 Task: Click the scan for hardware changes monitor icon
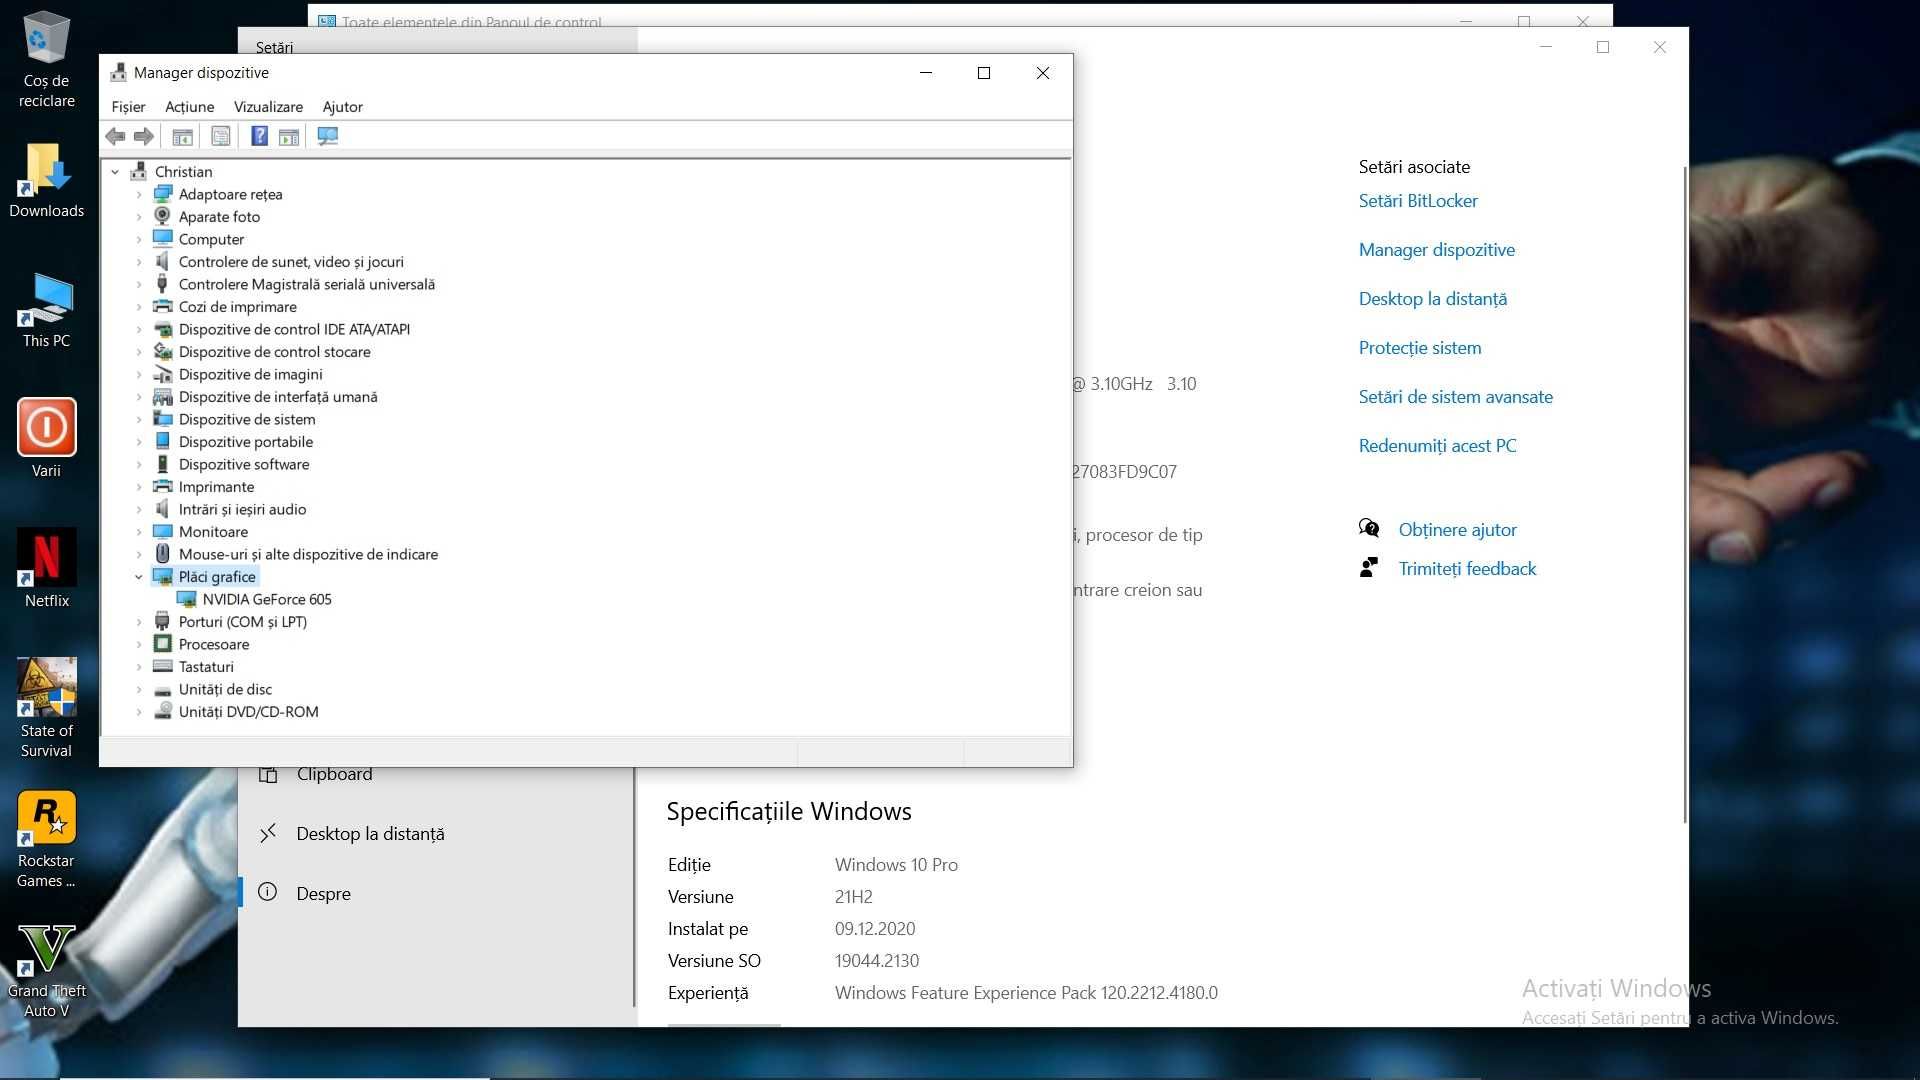tap(327, 136)
